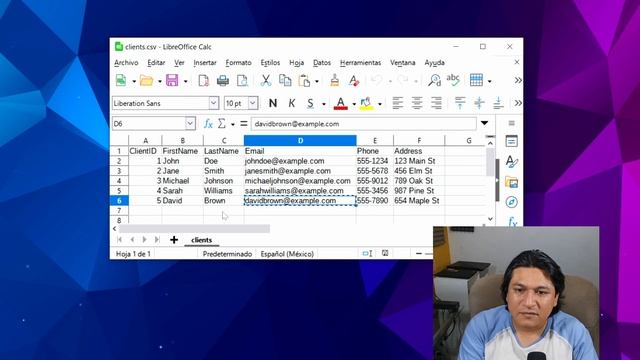This screenshot has width=640, height=360.
Task: Open the Hoja menu
Action: pyautogui.click(x=296, y=62)
